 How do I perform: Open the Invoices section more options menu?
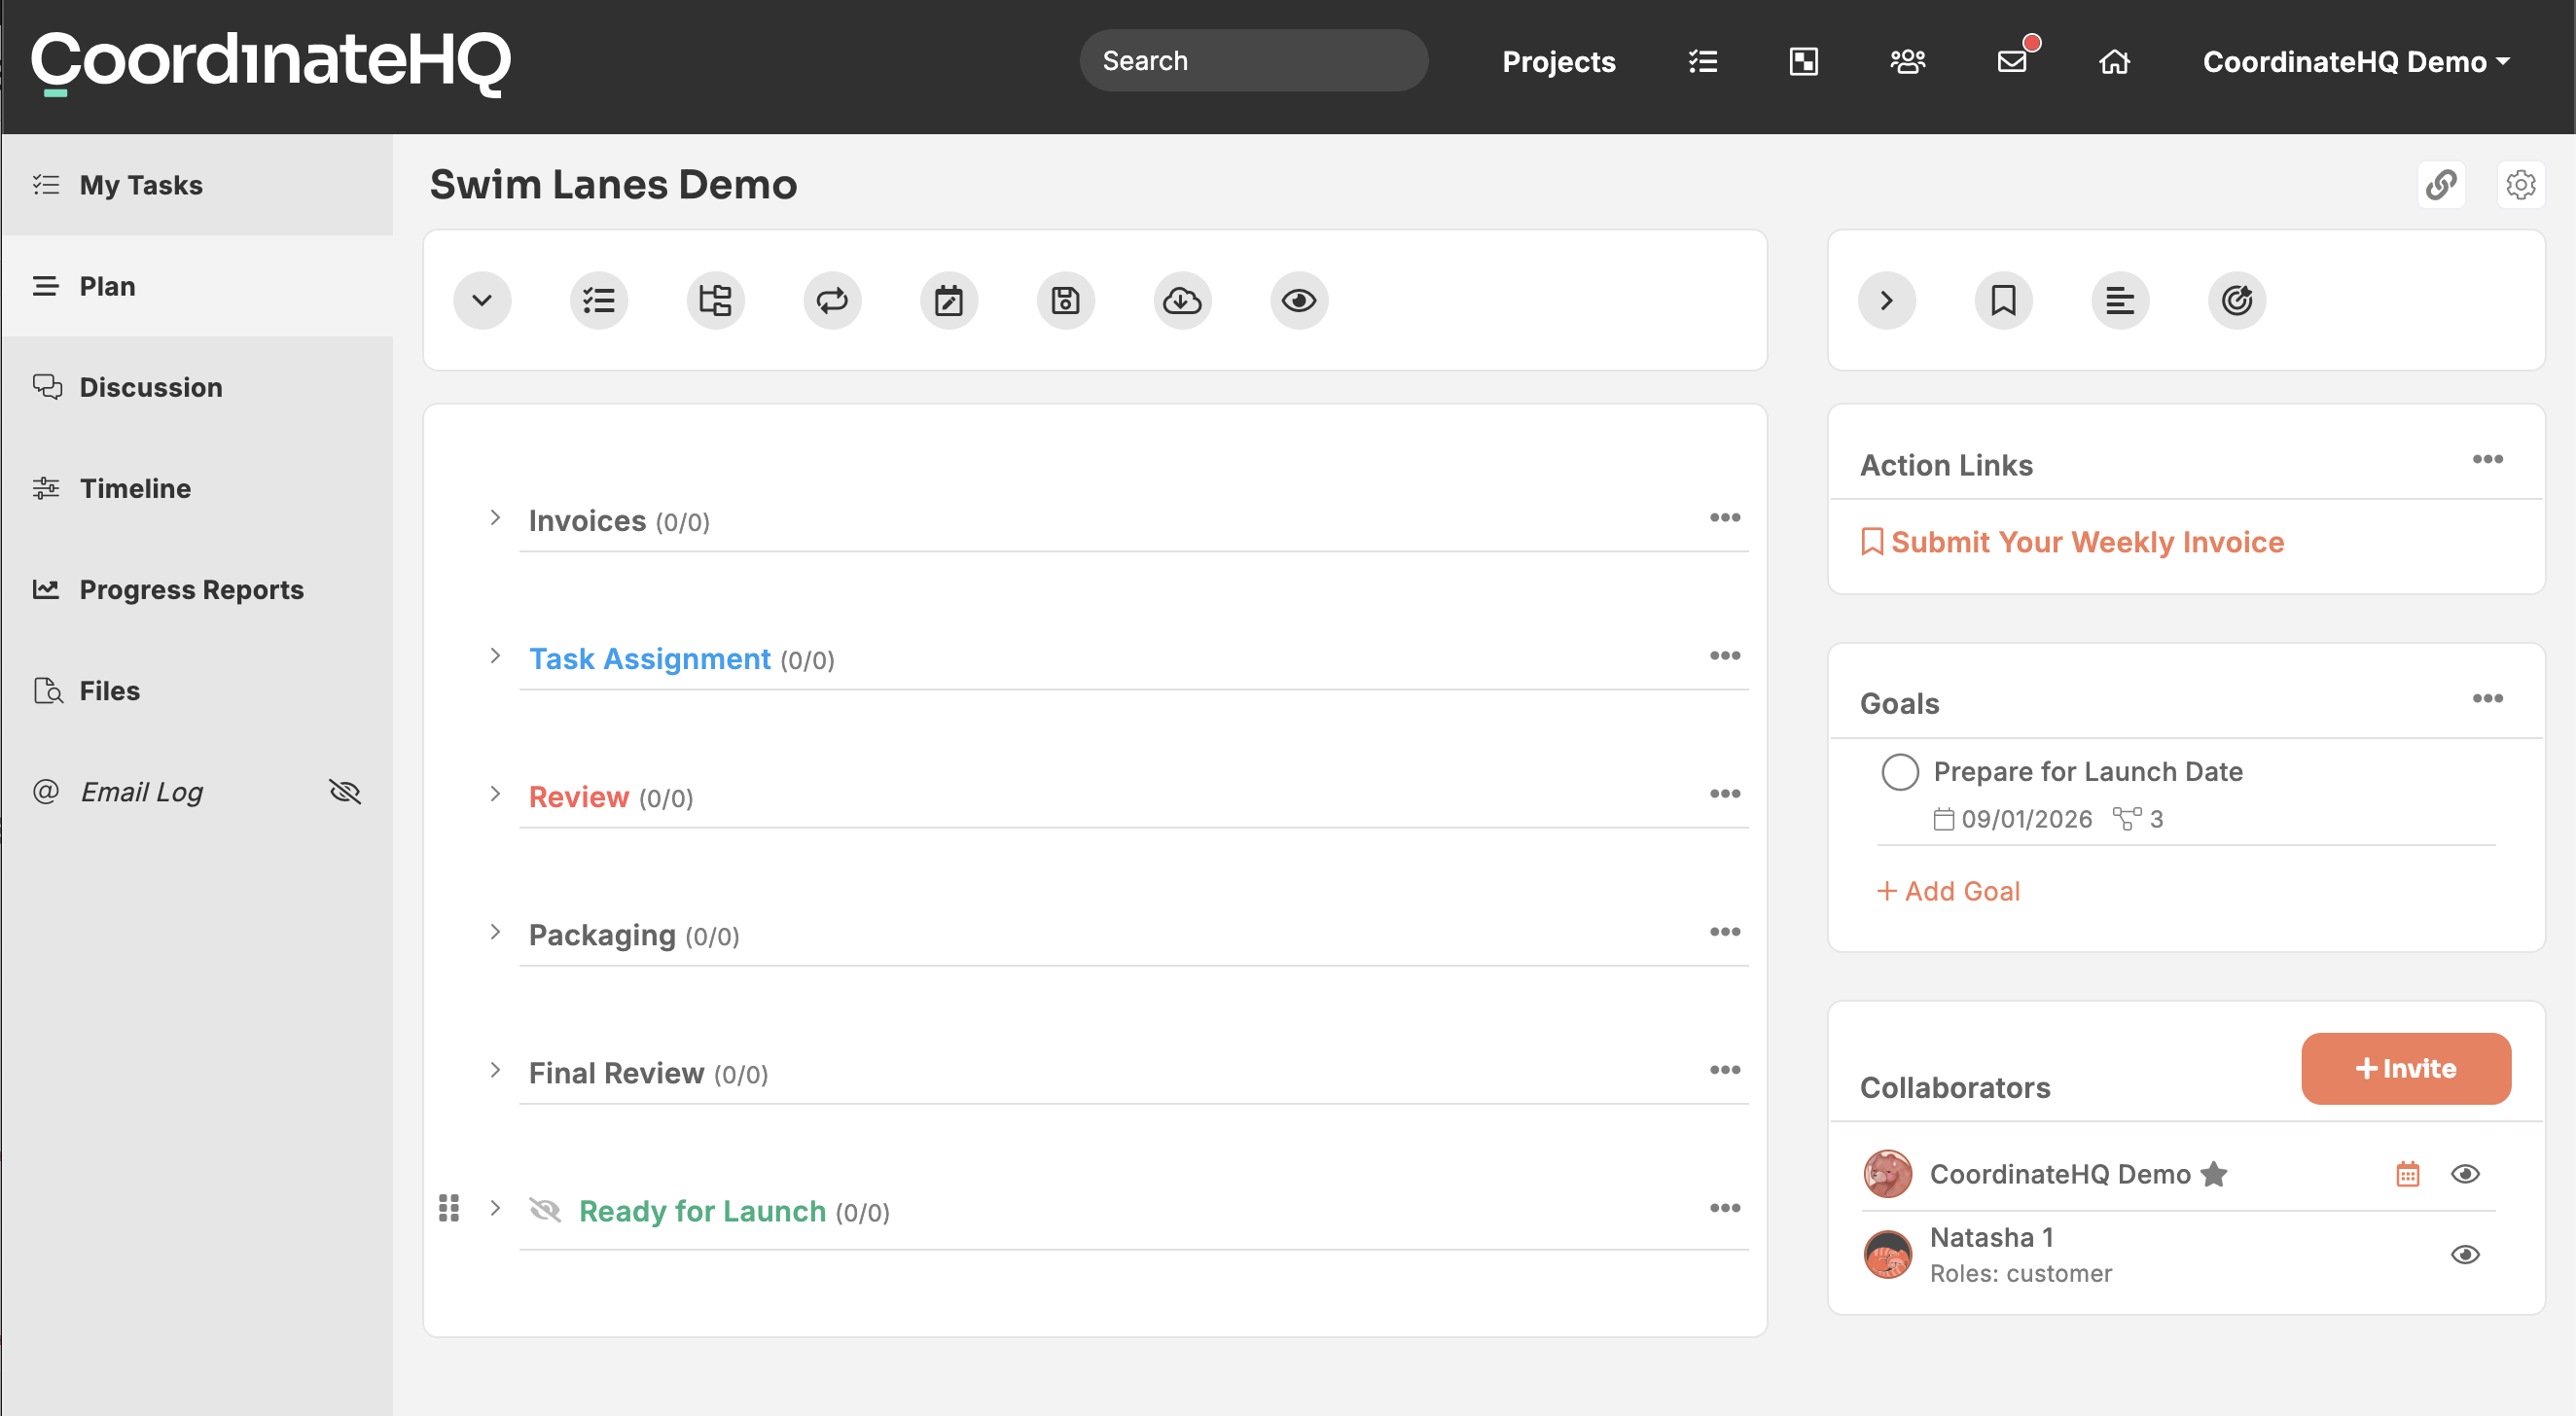(x=1725, y=518)
